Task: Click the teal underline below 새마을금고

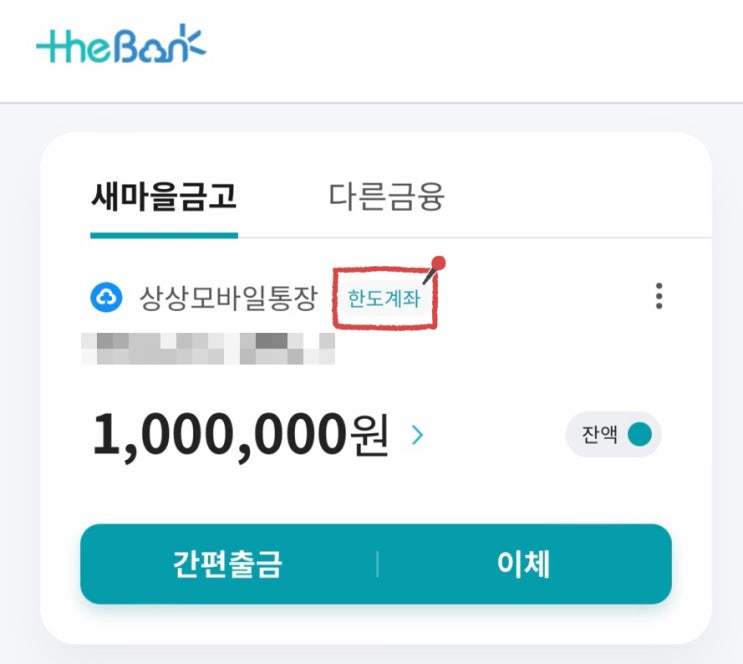Action: 163,235
